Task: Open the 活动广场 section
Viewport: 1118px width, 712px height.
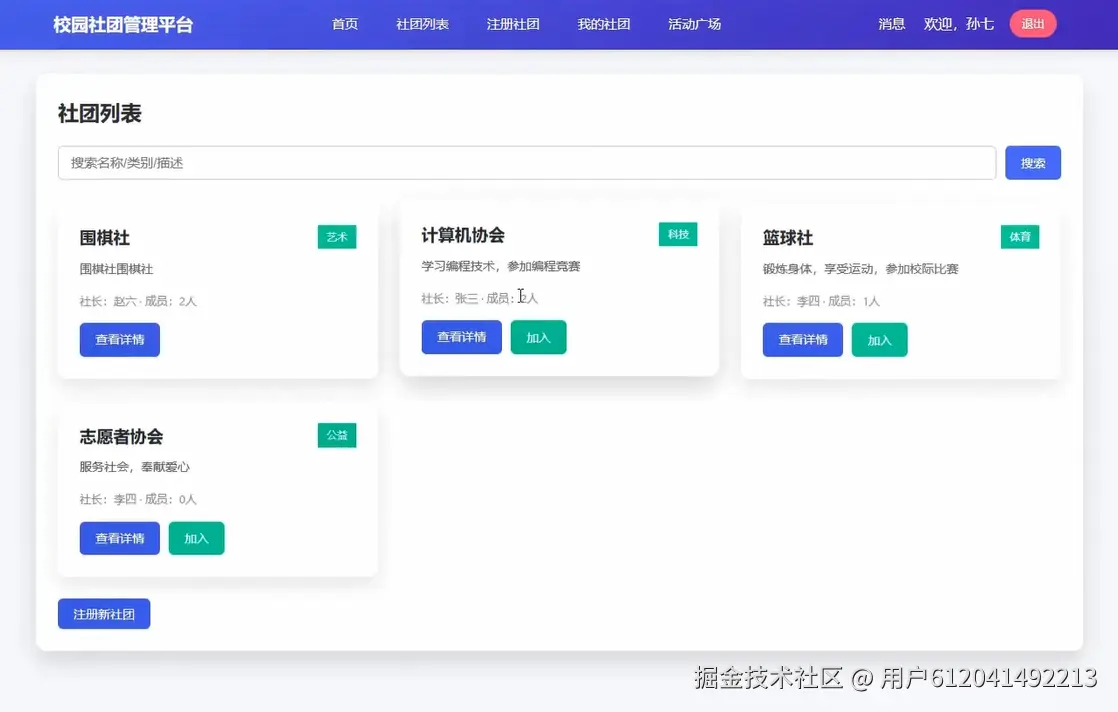Action: tap(694, 24)
